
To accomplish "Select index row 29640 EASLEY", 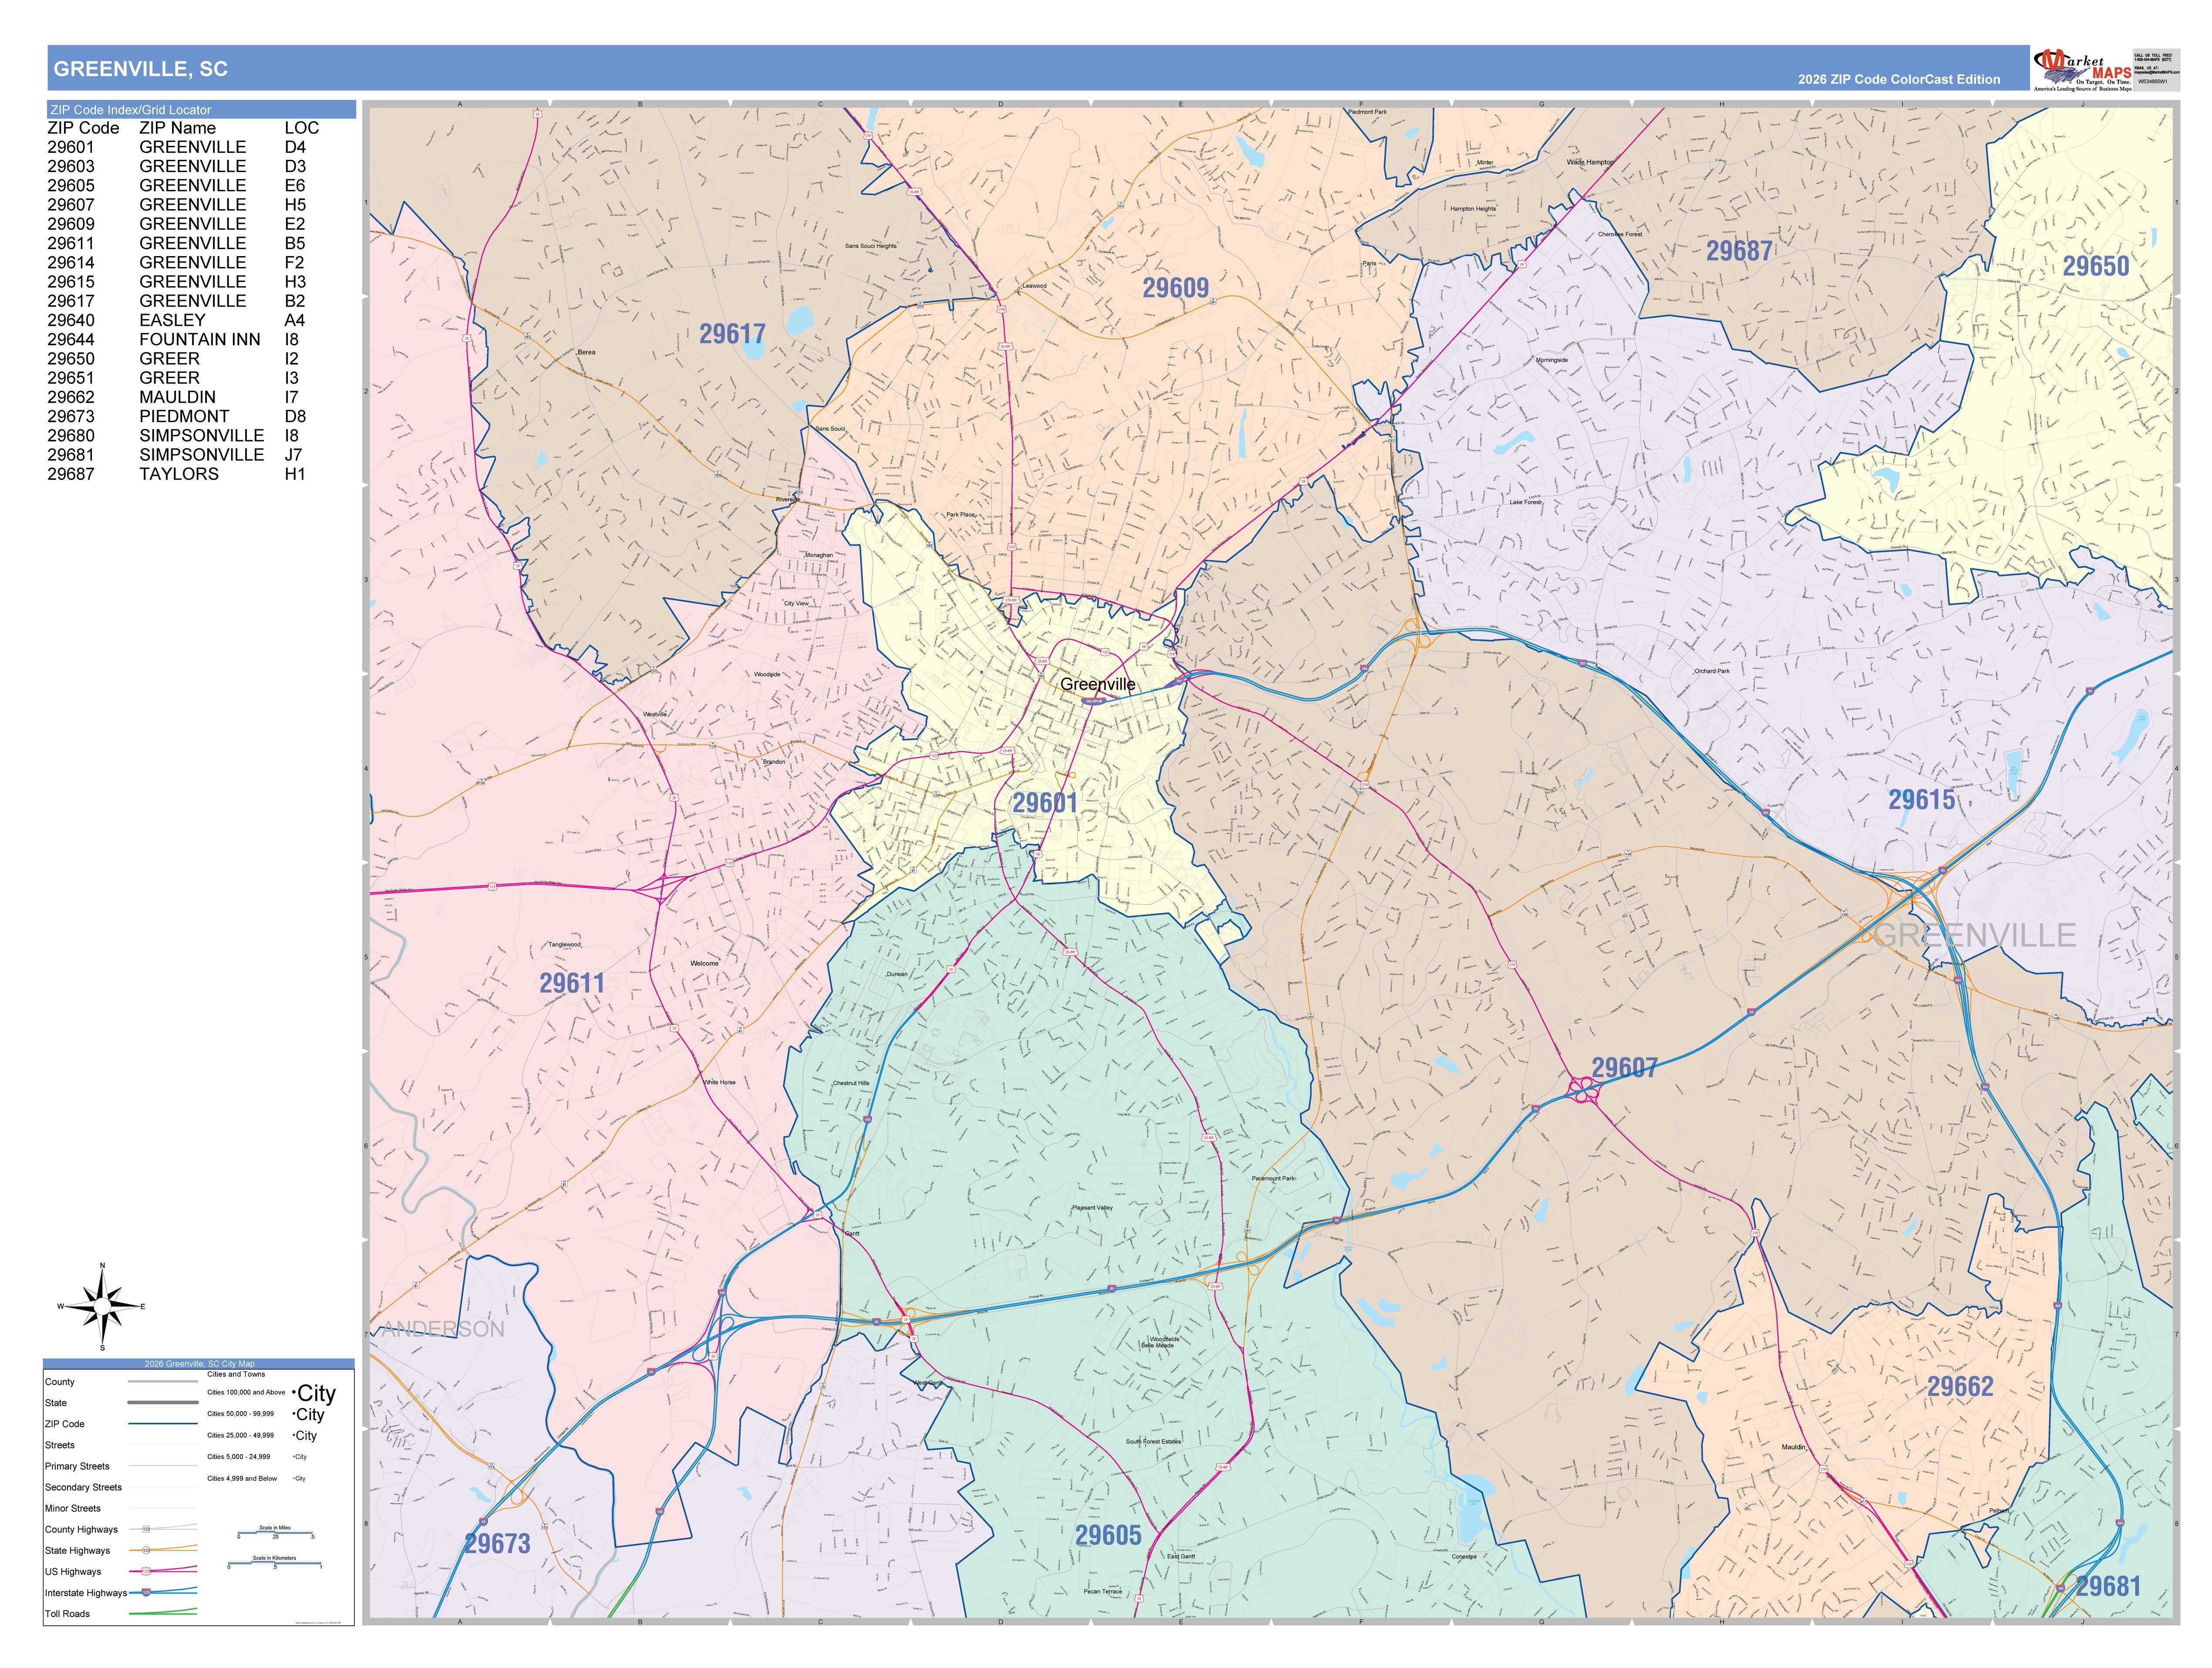I will (177, 320).
